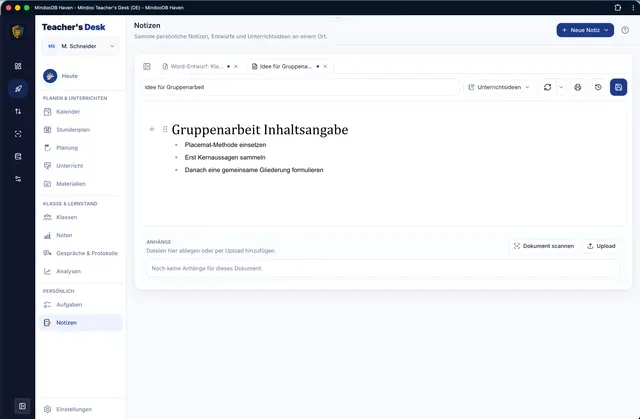This screenshot has height=419, width=640.
Task: Open Kalender in sidebar
Action: (81, 111)
